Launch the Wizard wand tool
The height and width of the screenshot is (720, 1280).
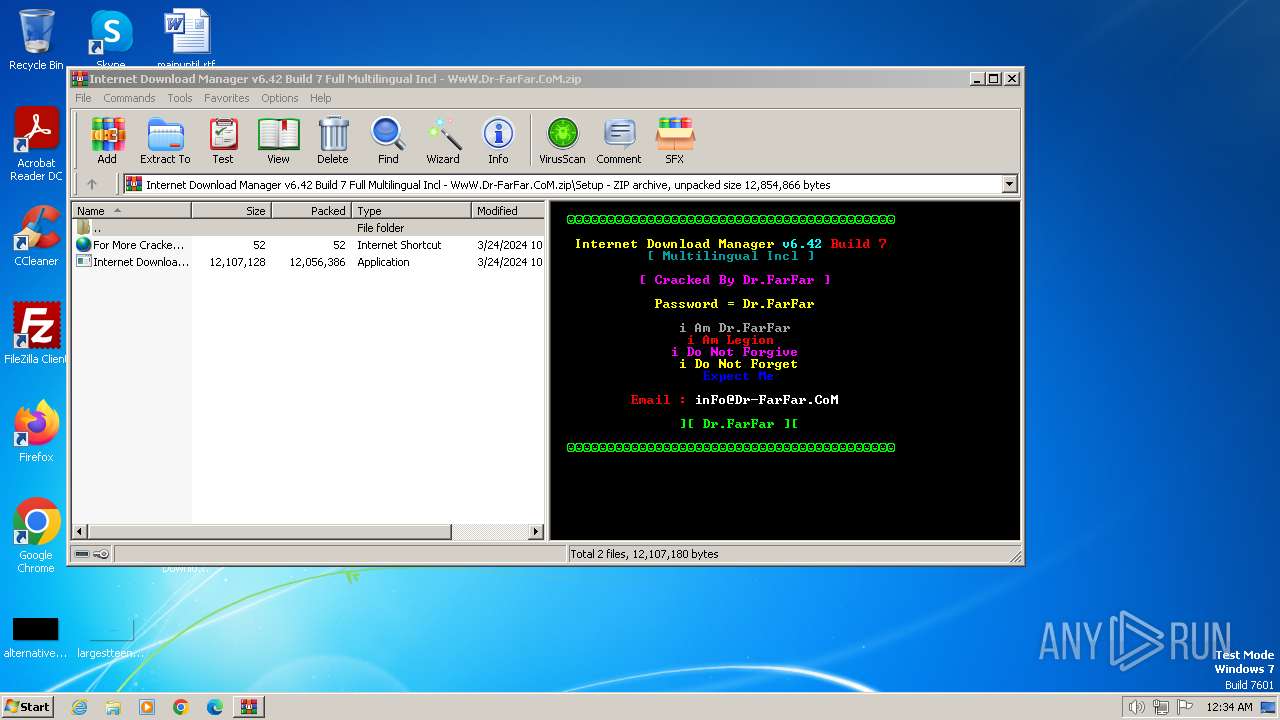pos(443,141)
